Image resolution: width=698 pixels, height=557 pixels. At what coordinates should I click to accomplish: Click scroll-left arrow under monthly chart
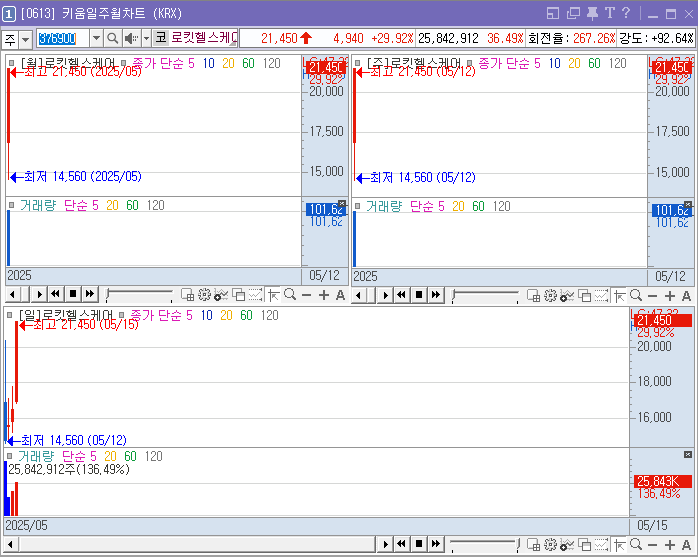click(12, 294)
